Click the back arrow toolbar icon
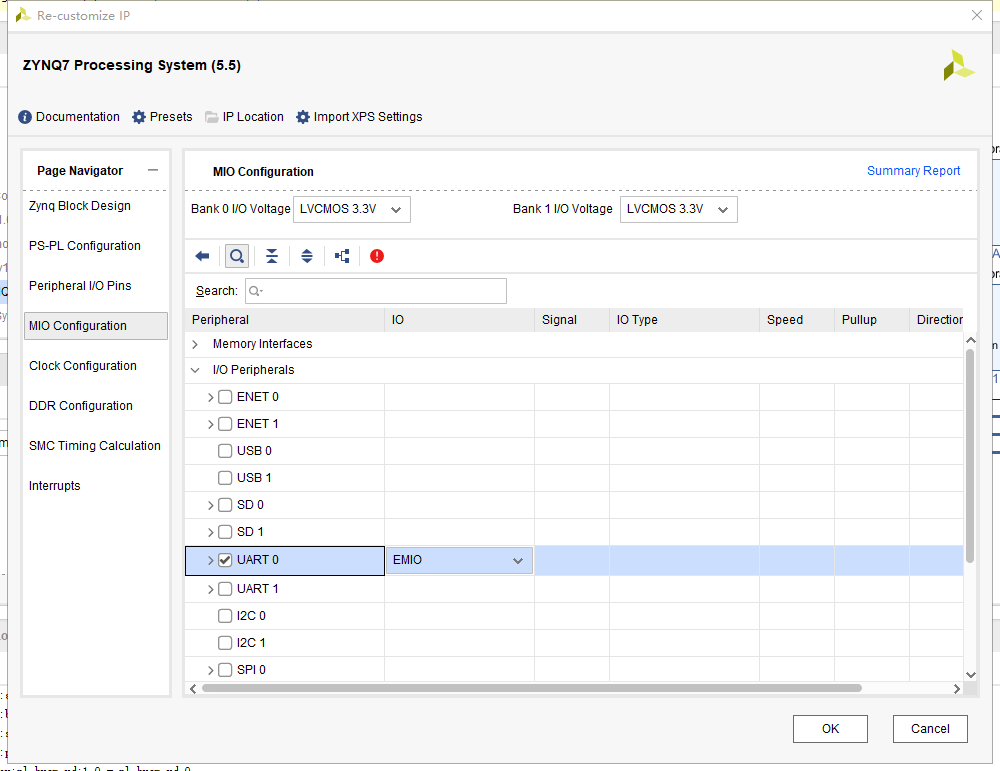Screen dimensions: 1000x771 pos(202,256)
